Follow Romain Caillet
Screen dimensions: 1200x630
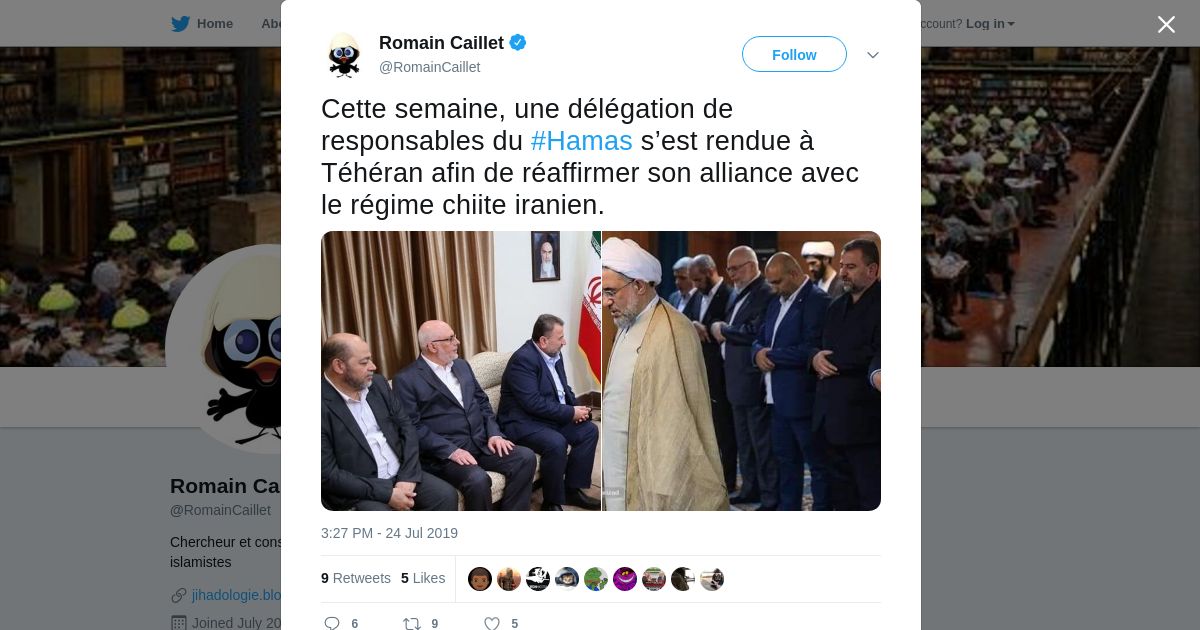point(794,54)
